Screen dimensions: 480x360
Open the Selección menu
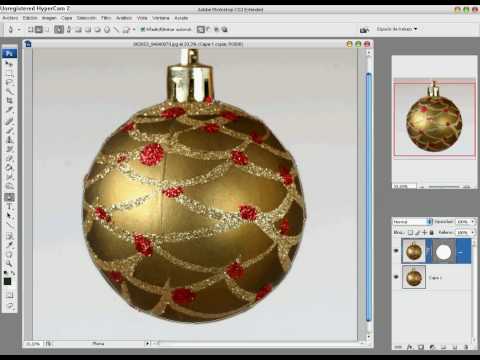pos(86,18)
